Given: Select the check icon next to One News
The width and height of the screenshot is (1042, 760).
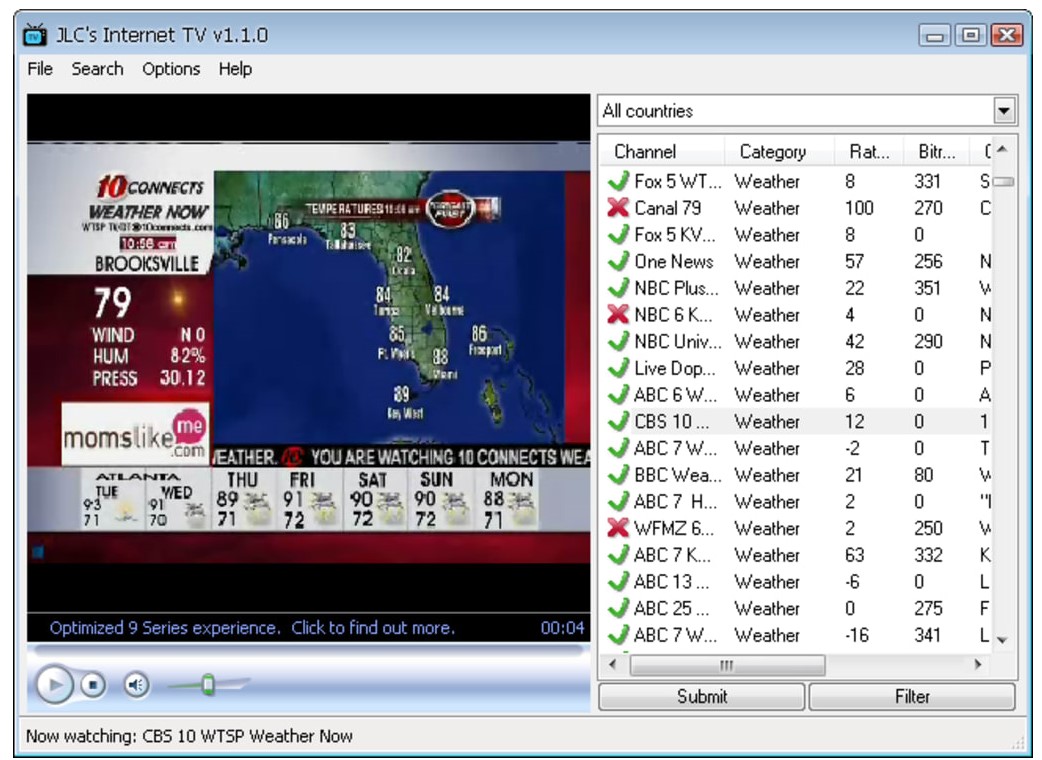Looking at the screenshot, I should (618, 261).
